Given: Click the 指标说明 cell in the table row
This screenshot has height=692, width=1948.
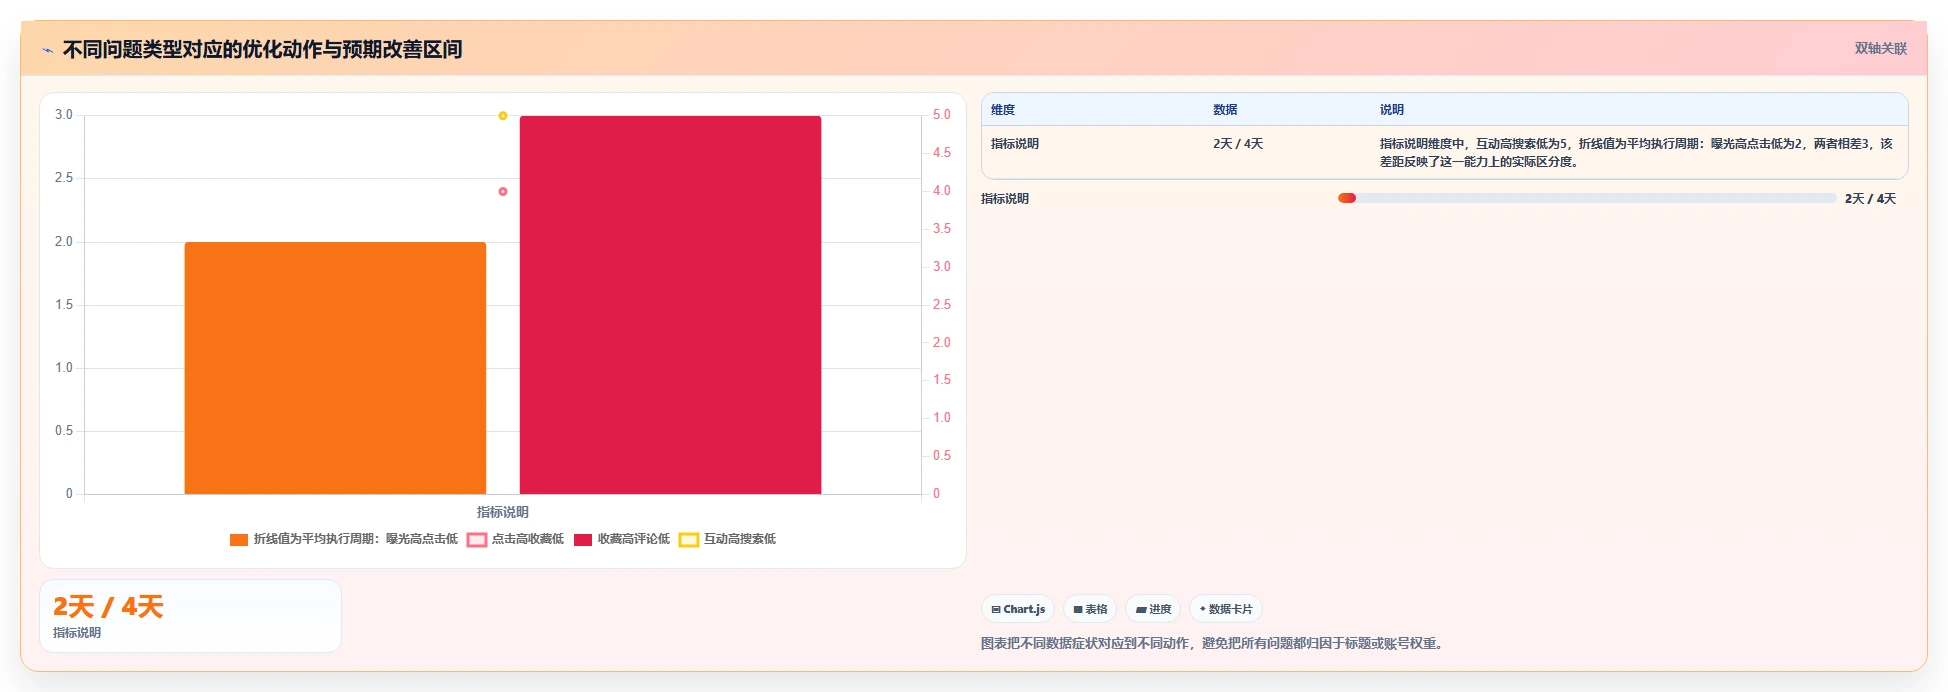Looking at the screenshot, I should coord(1015,144).
